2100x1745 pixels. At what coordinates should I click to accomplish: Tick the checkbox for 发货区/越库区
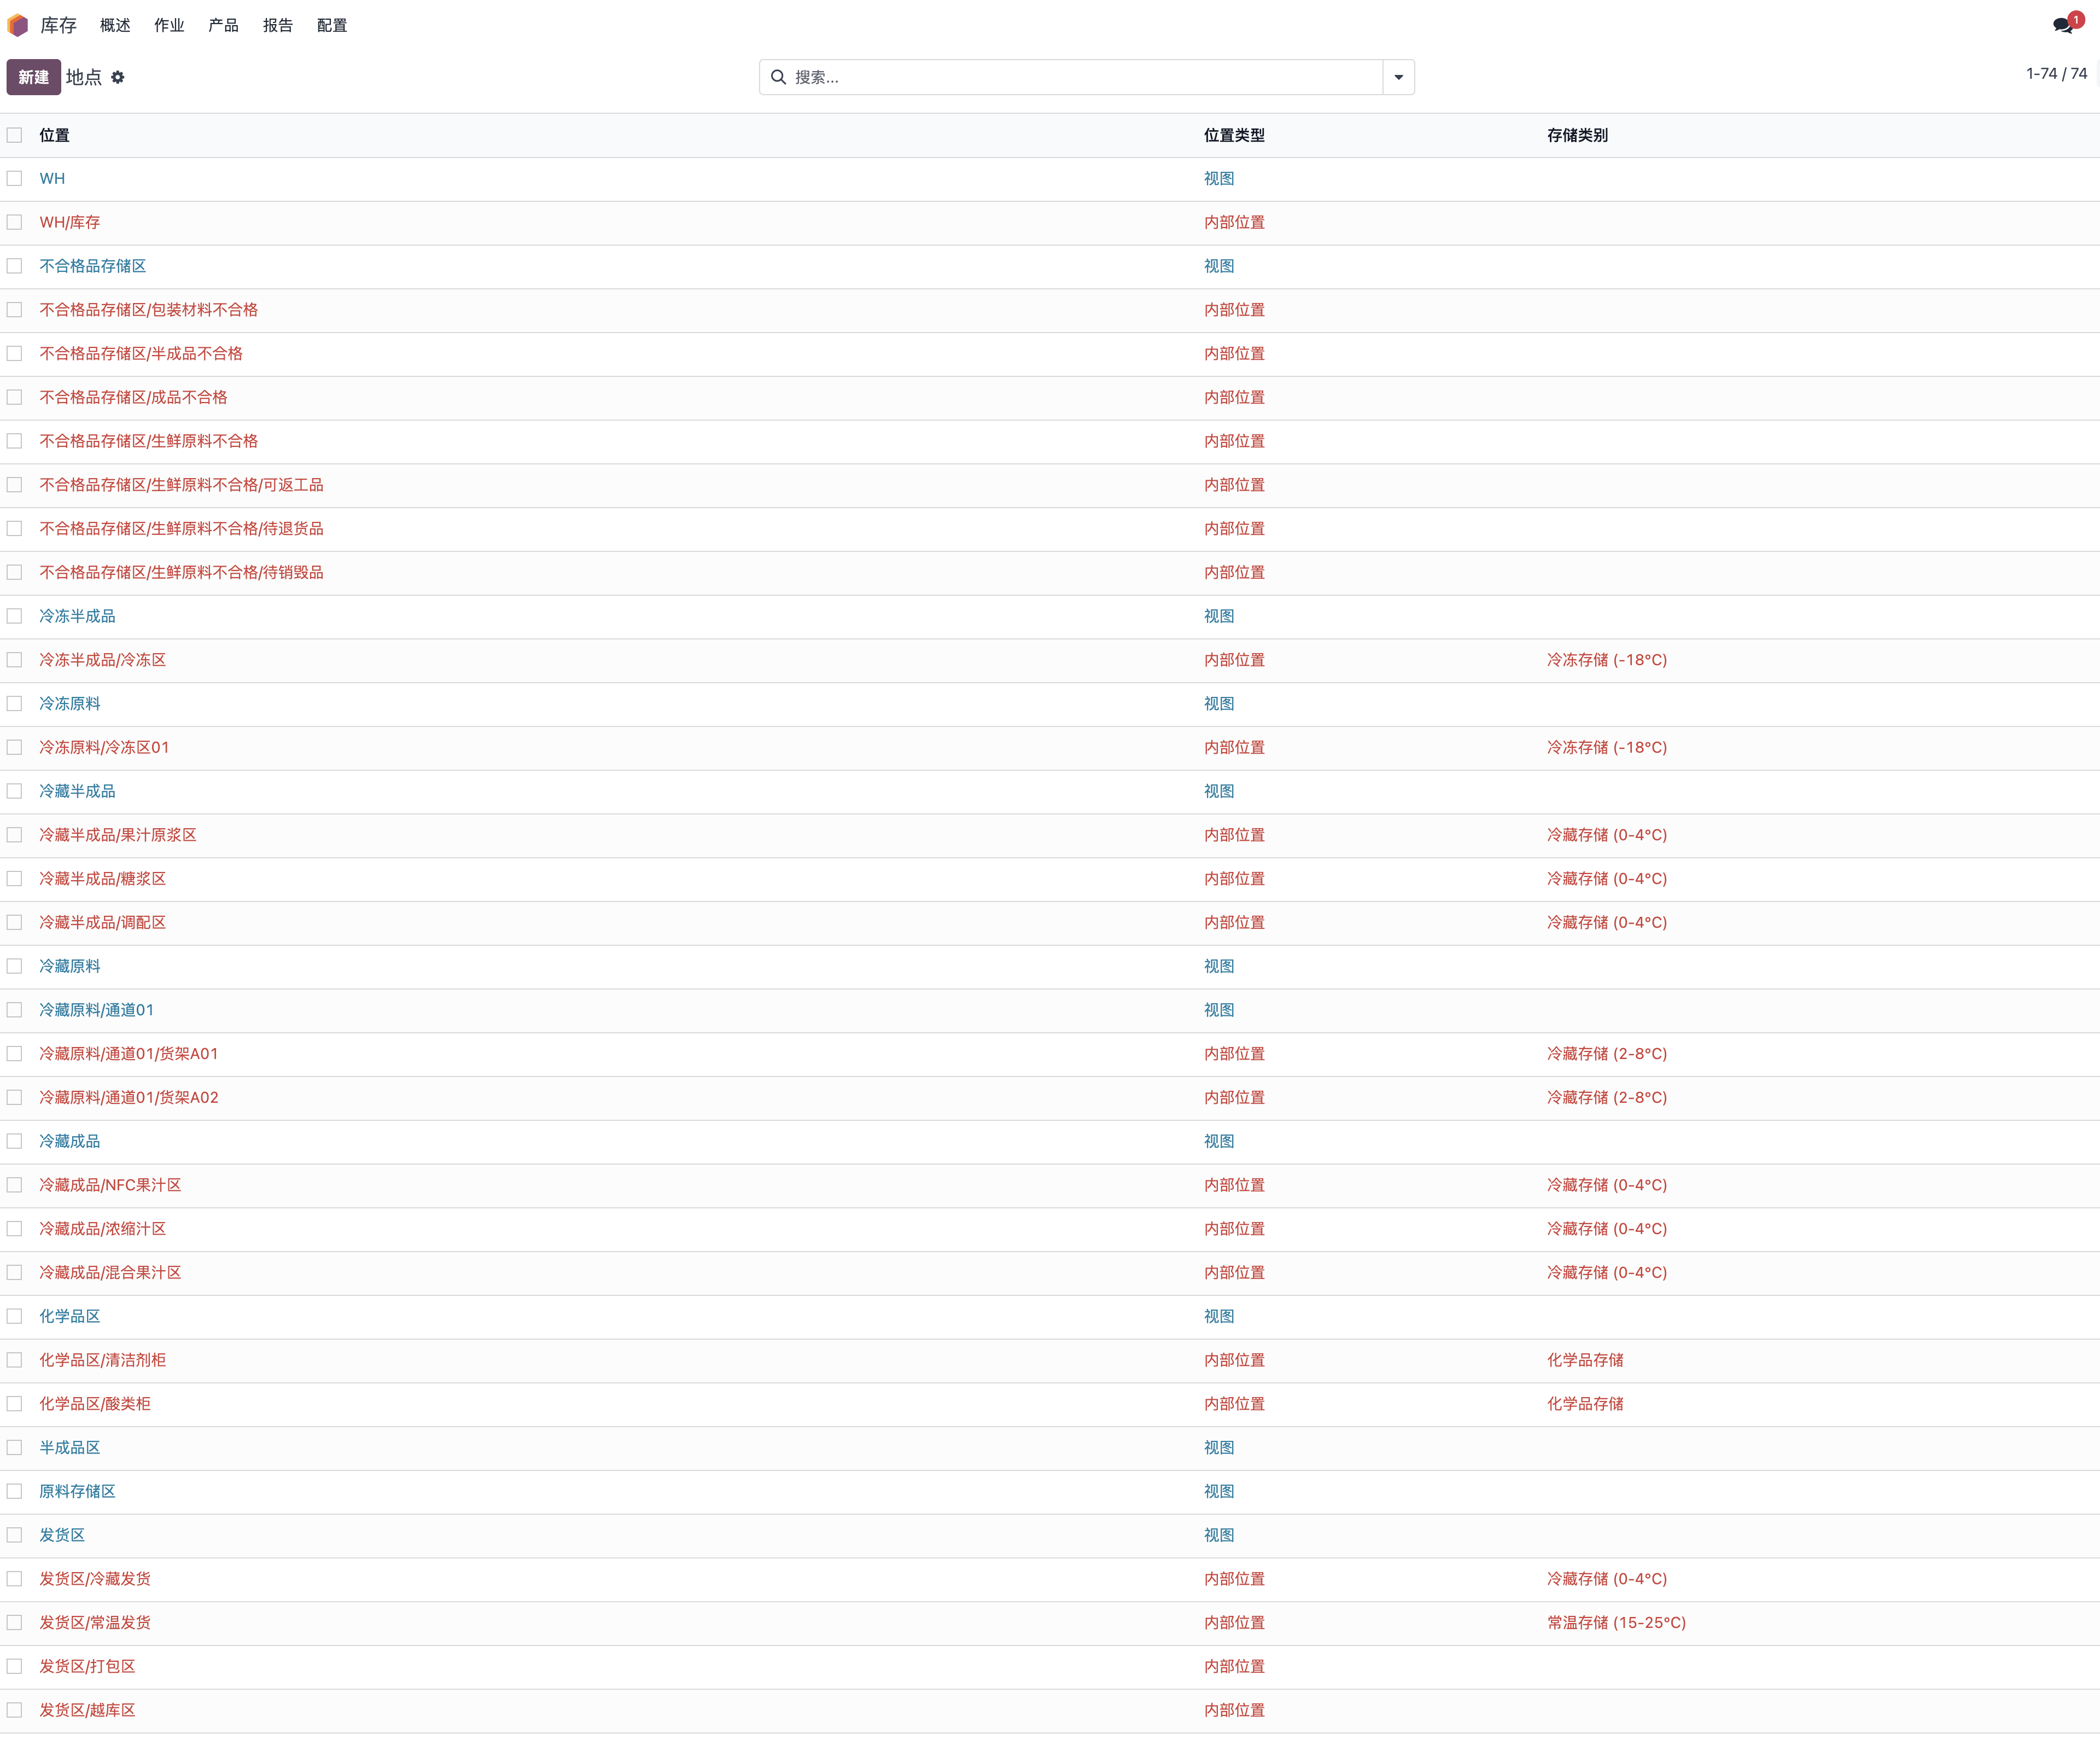tap(14, 1710)
